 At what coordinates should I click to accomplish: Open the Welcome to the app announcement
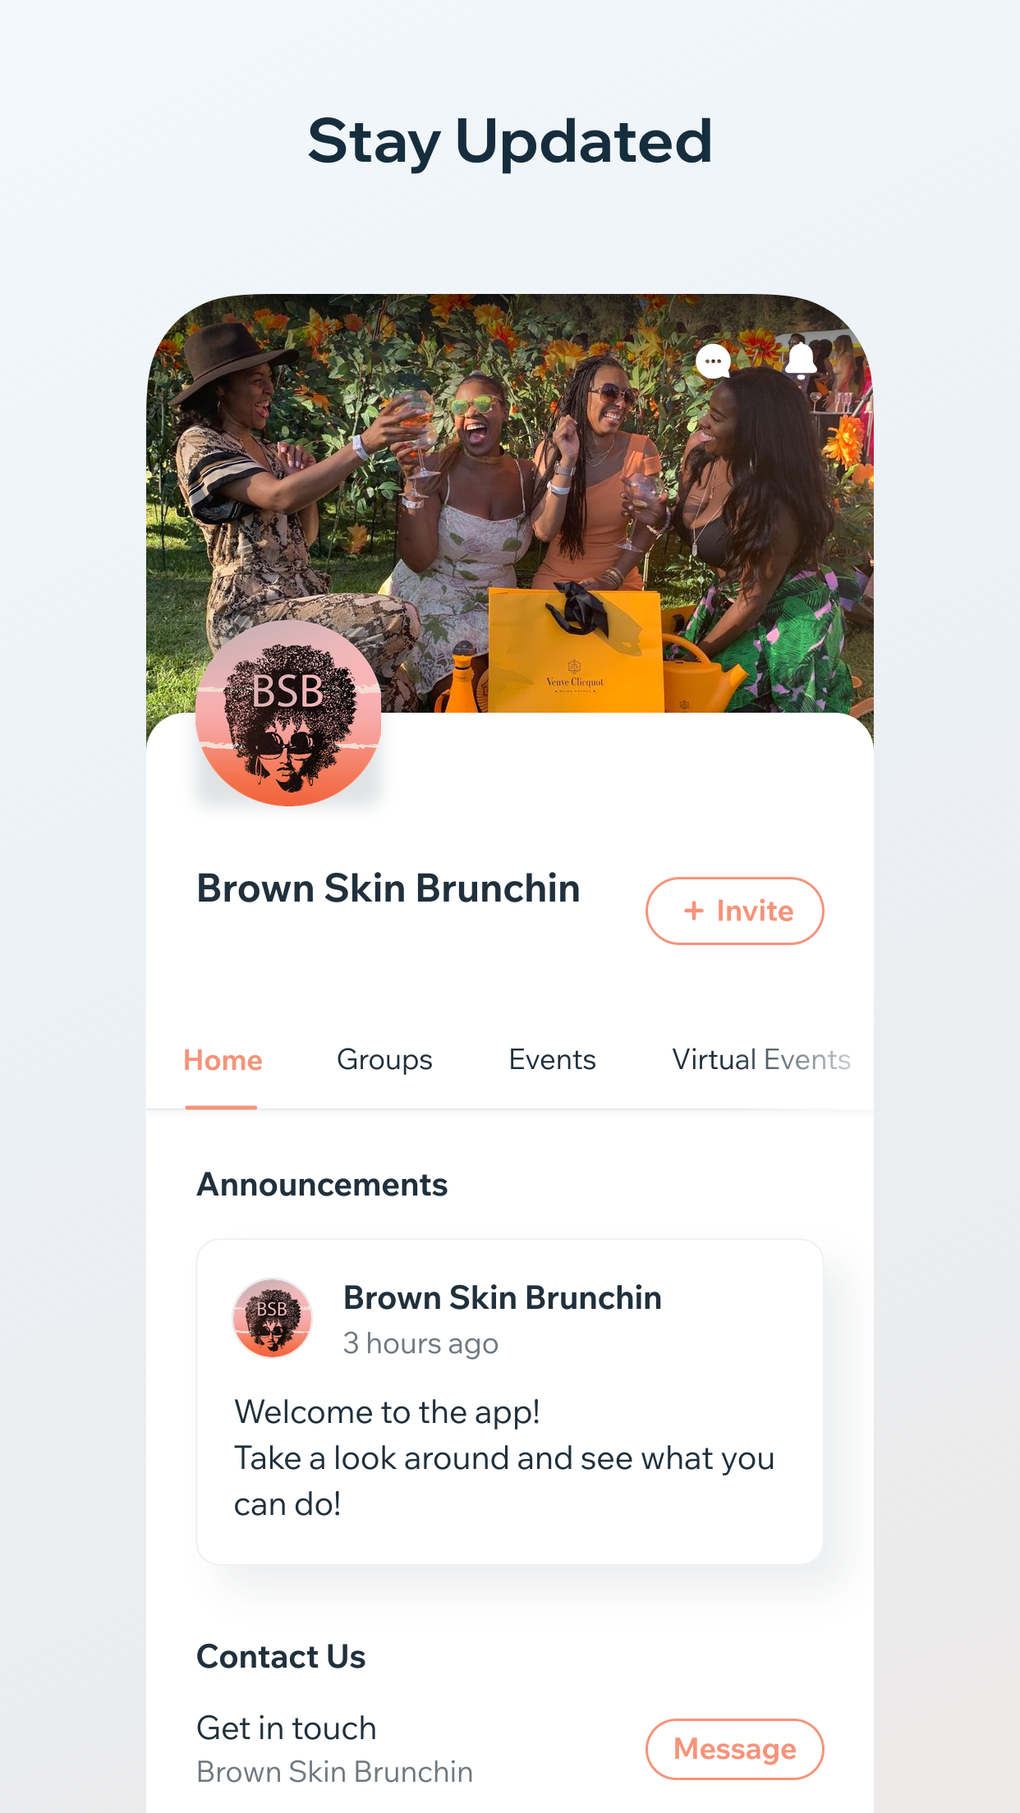click(x=510, y=1402)
